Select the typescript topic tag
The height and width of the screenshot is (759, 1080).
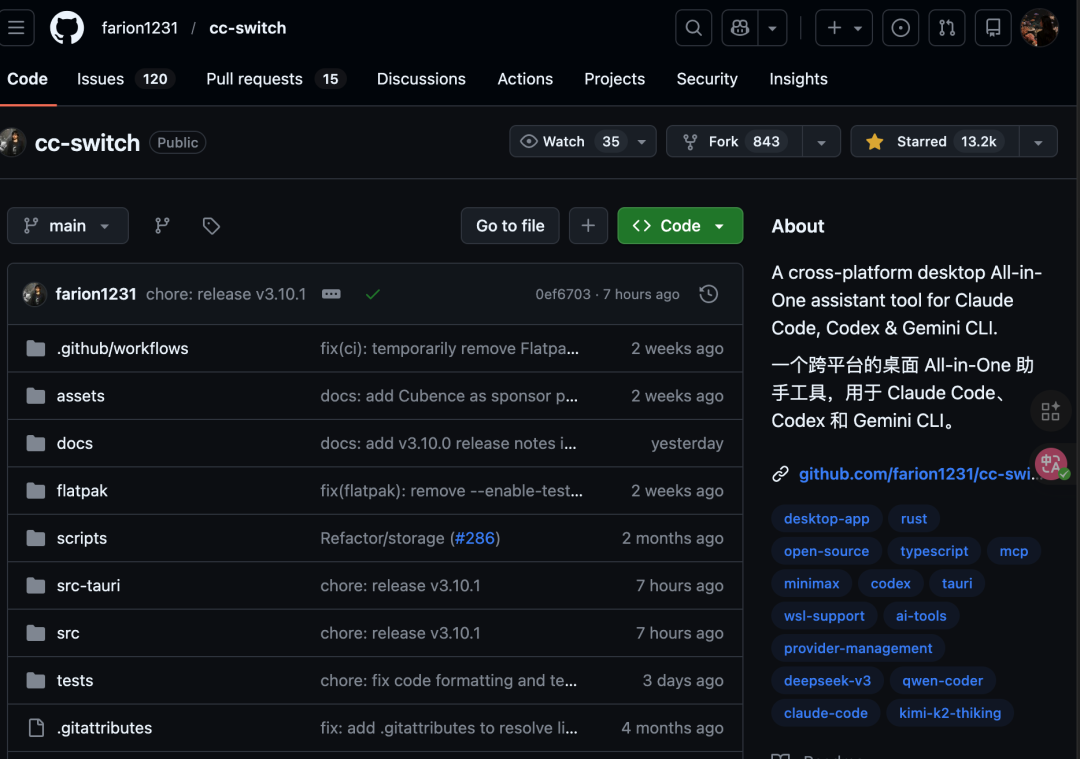(x=934, y=551)
